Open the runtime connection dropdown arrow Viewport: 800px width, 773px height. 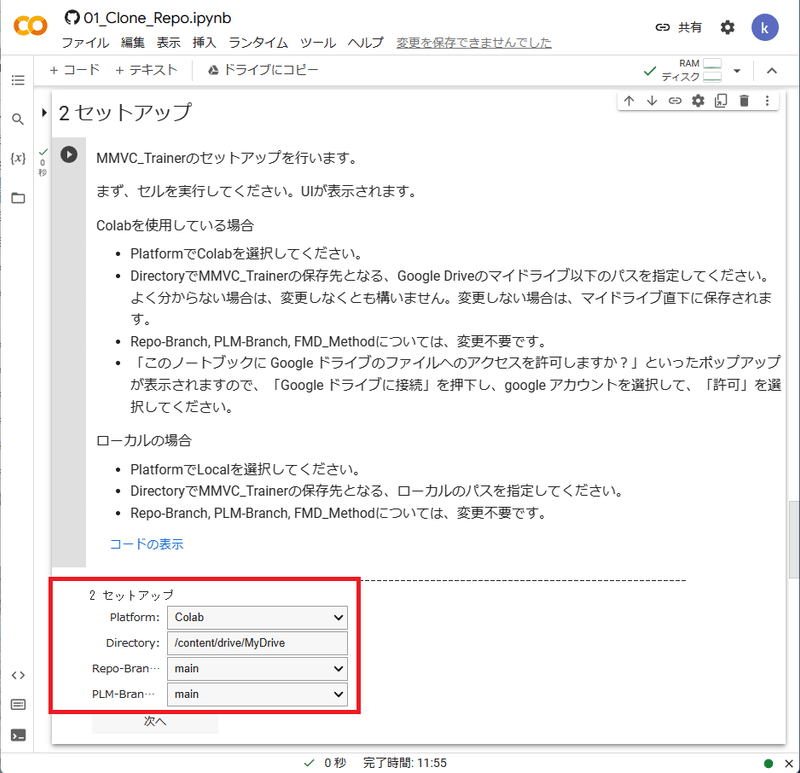(x=737, y=71)
